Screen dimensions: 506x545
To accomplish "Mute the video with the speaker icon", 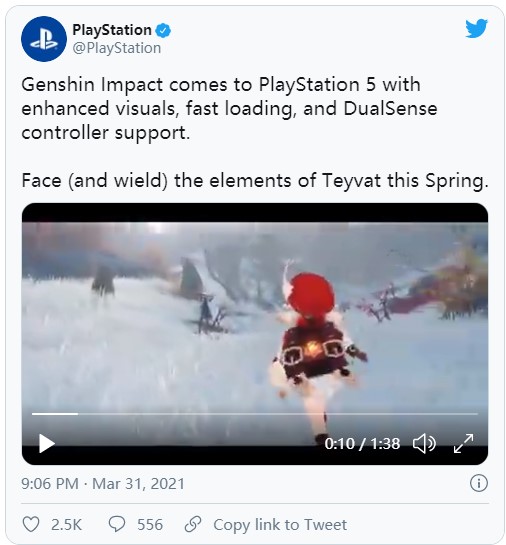I will pos(424,444).
